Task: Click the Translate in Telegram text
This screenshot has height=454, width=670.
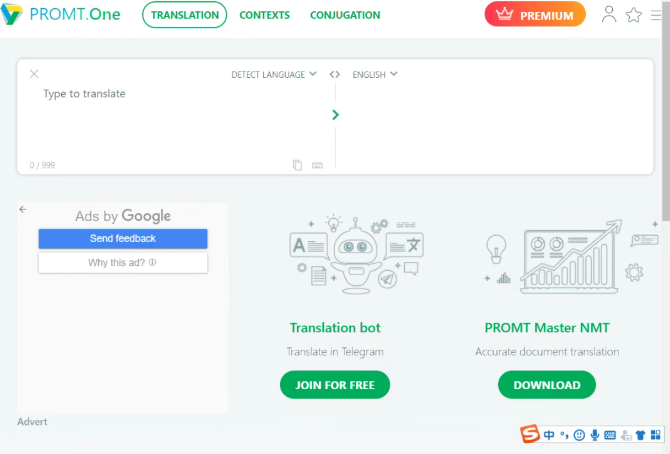Action: click(335, 351)
